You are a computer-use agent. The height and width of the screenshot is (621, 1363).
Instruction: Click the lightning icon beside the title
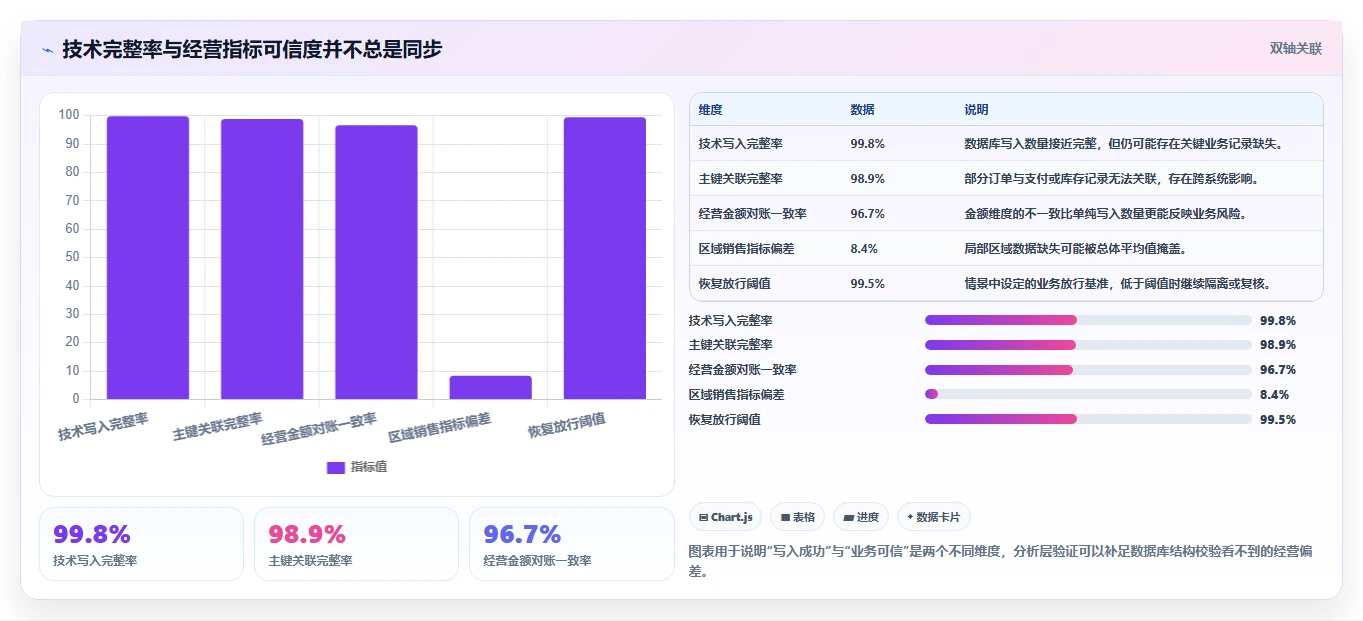coord(47,49)
